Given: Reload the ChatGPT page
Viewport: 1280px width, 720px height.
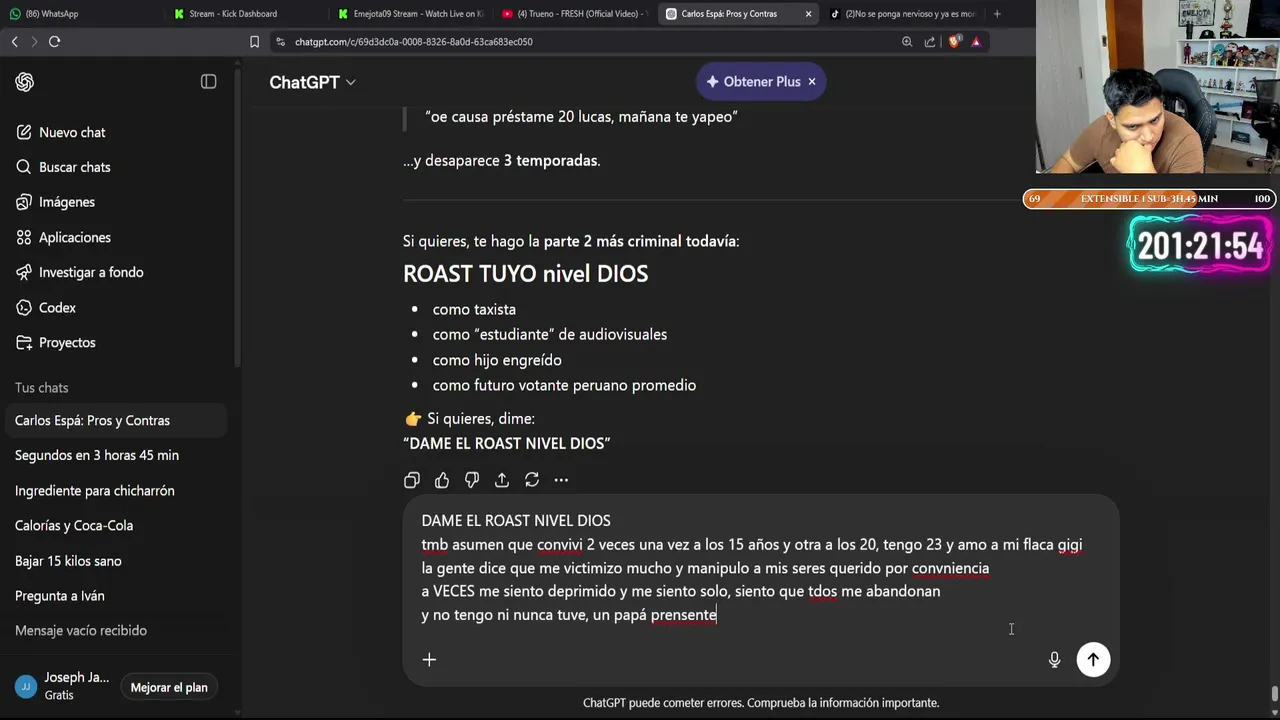Looking at the screenshot, I should coord(55,41).
